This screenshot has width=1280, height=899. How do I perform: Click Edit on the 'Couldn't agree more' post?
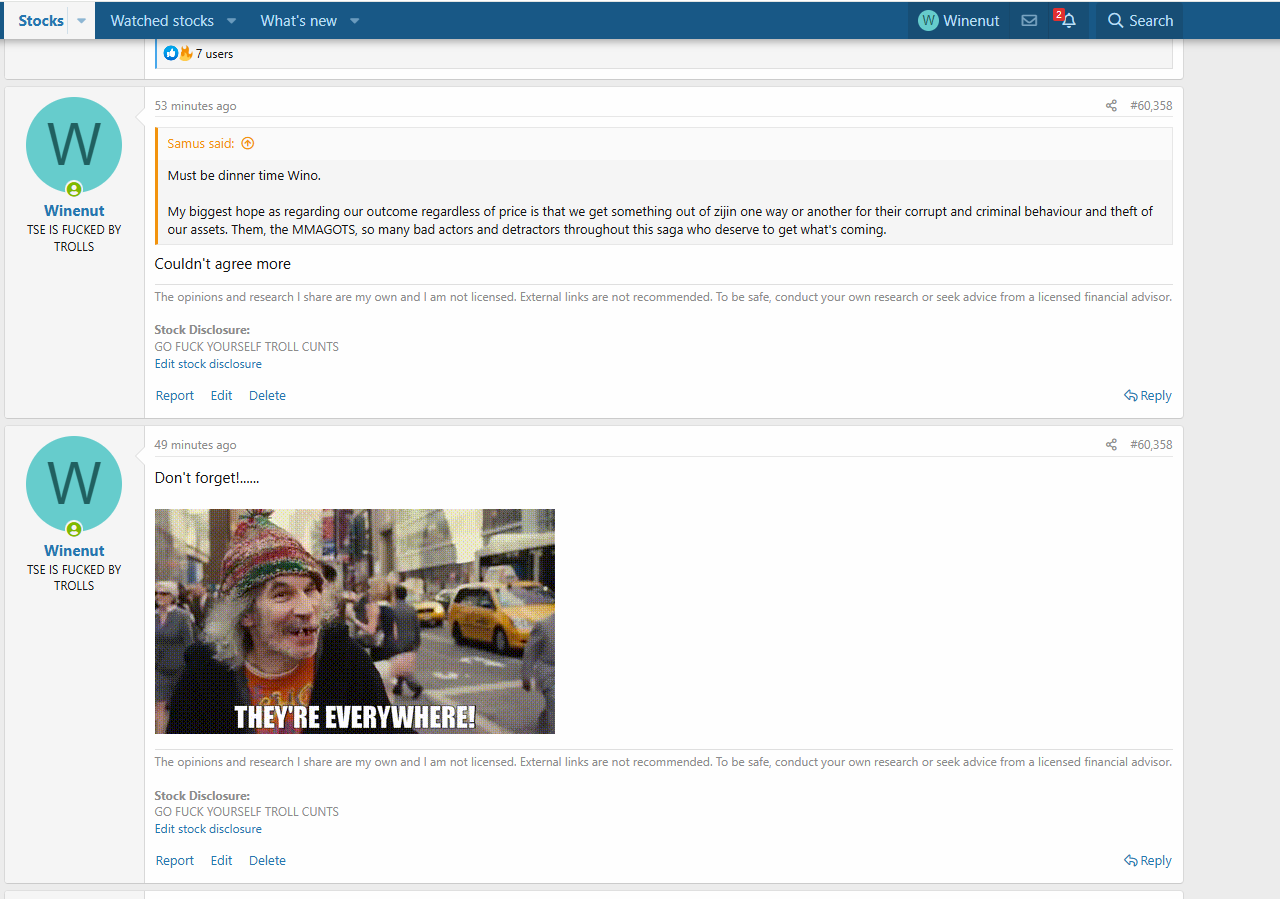click(221, 396)
